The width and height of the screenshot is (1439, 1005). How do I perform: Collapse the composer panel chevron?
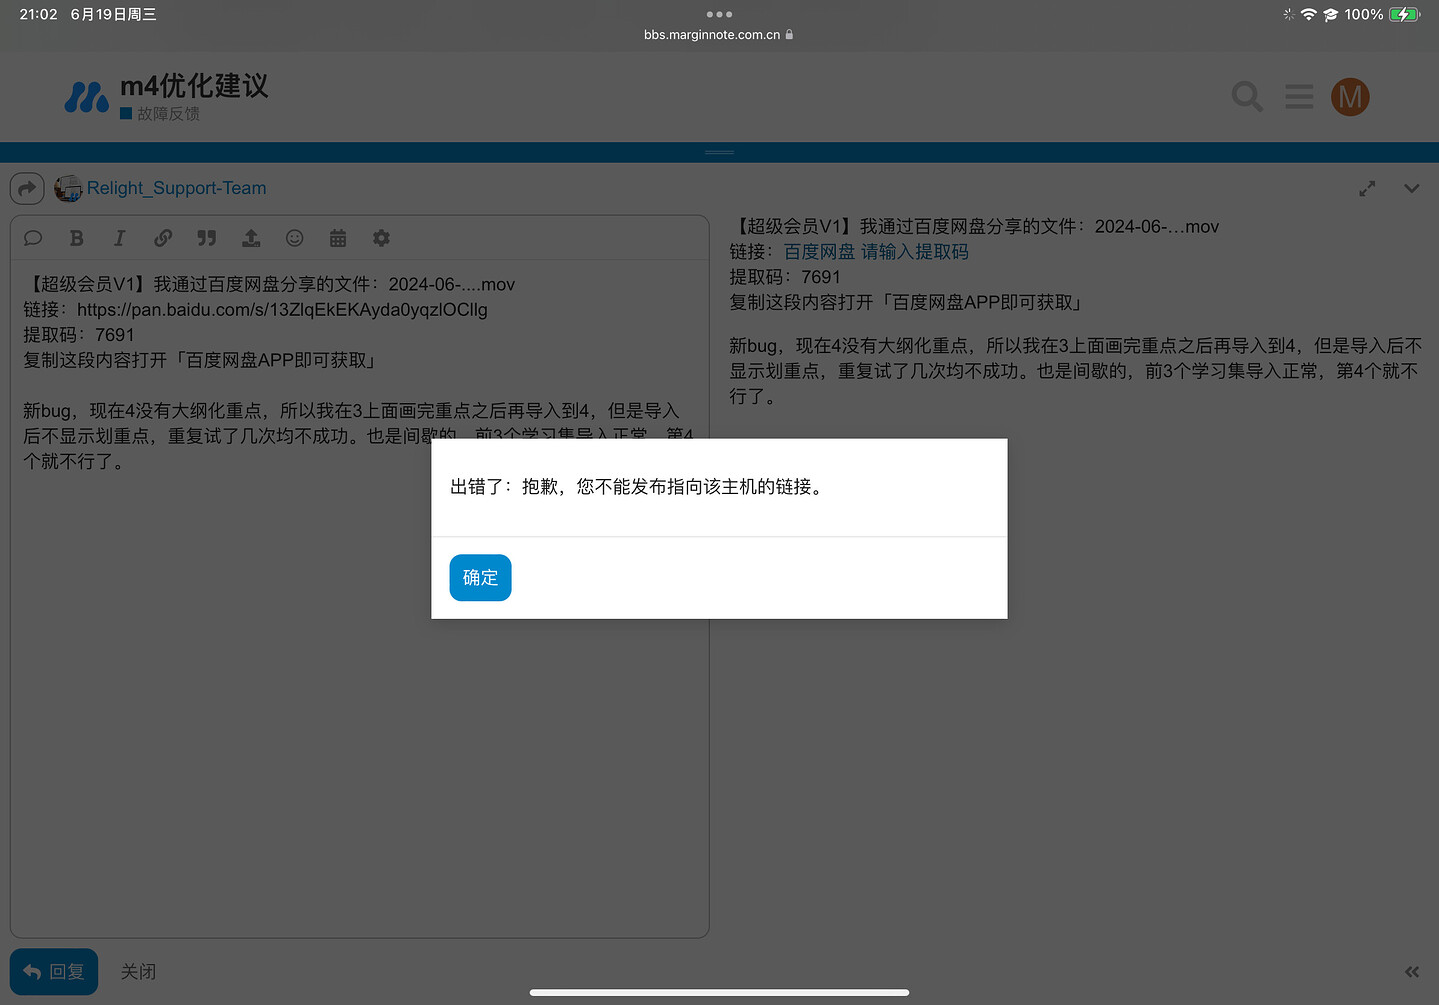(1411, 188)
